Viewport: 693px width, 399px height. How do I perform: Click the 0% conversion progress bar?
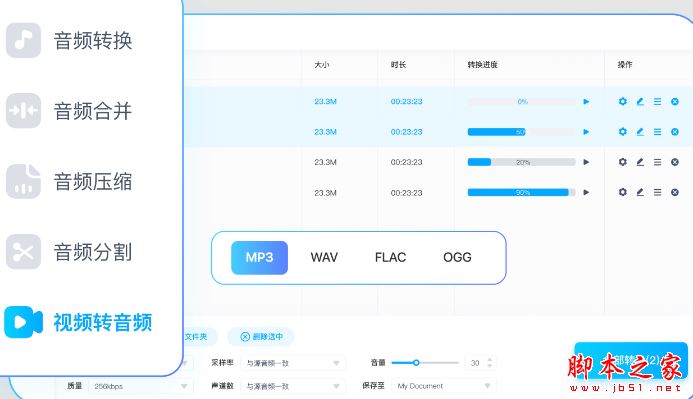522,102
